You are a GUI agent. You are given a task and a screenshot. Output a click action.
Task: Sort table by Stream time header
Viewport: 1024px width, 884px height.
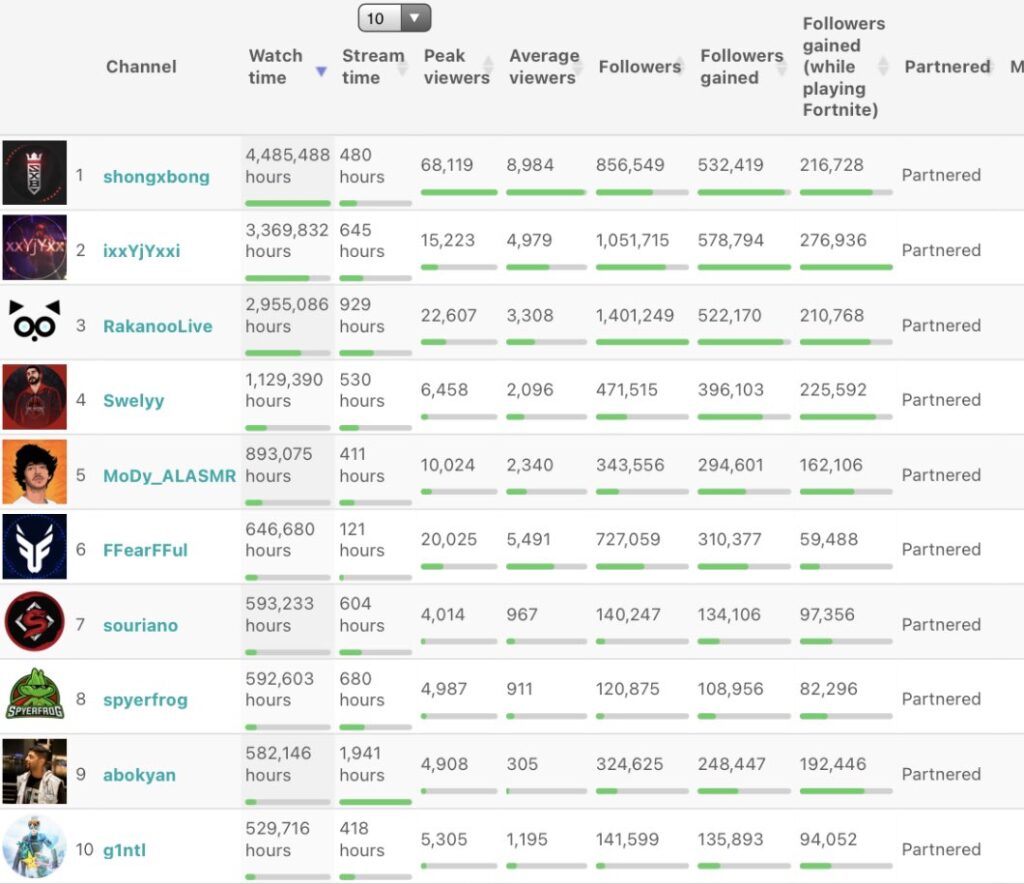[373, 66]
